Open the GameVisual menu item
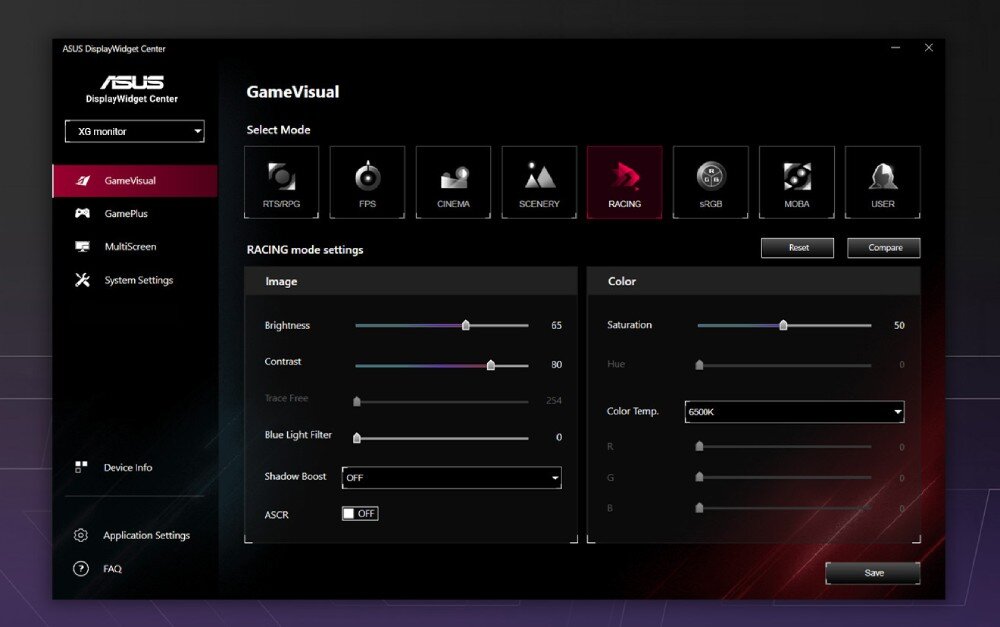The image size is (1000, 627). (x=135, y=181)
